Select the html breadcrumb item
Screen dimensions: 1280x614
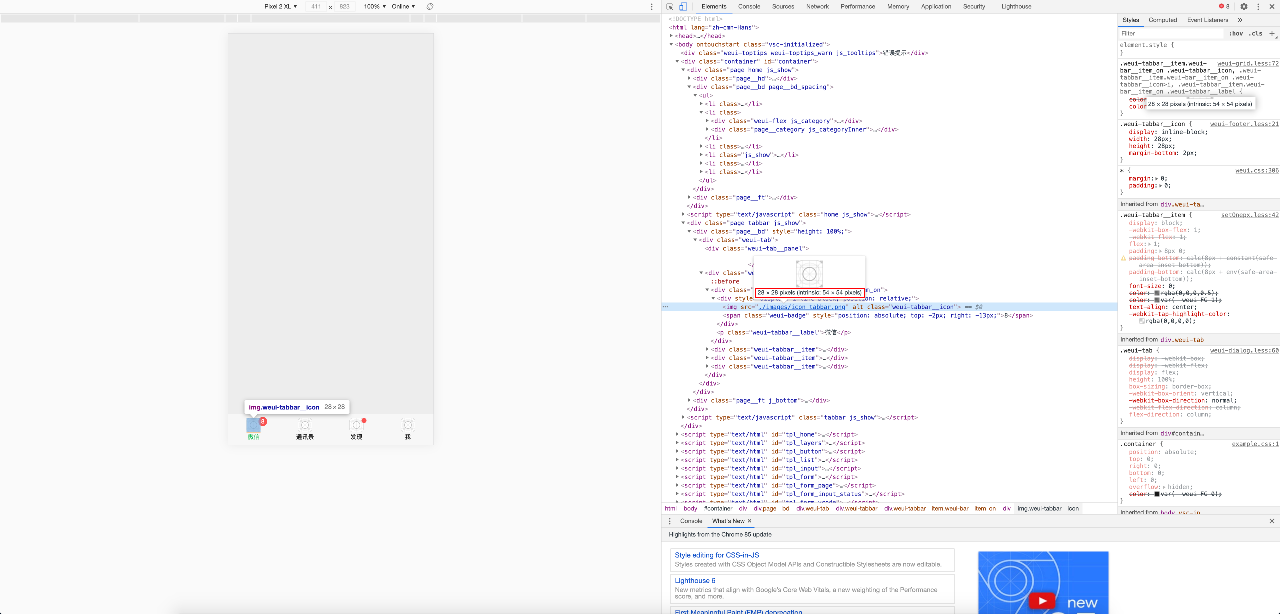670,508
